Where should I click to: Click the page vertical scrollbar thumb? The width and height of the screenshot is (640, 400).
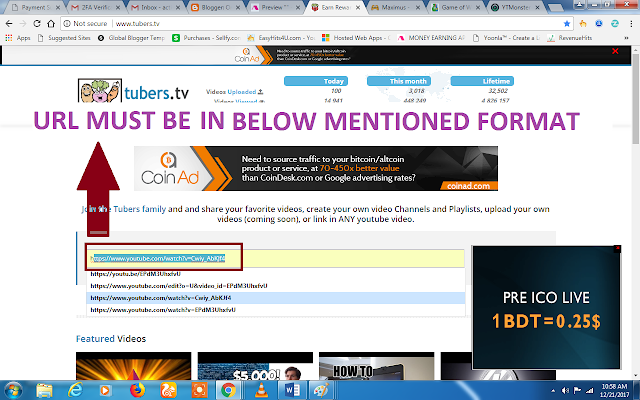(x=636, y=98)
